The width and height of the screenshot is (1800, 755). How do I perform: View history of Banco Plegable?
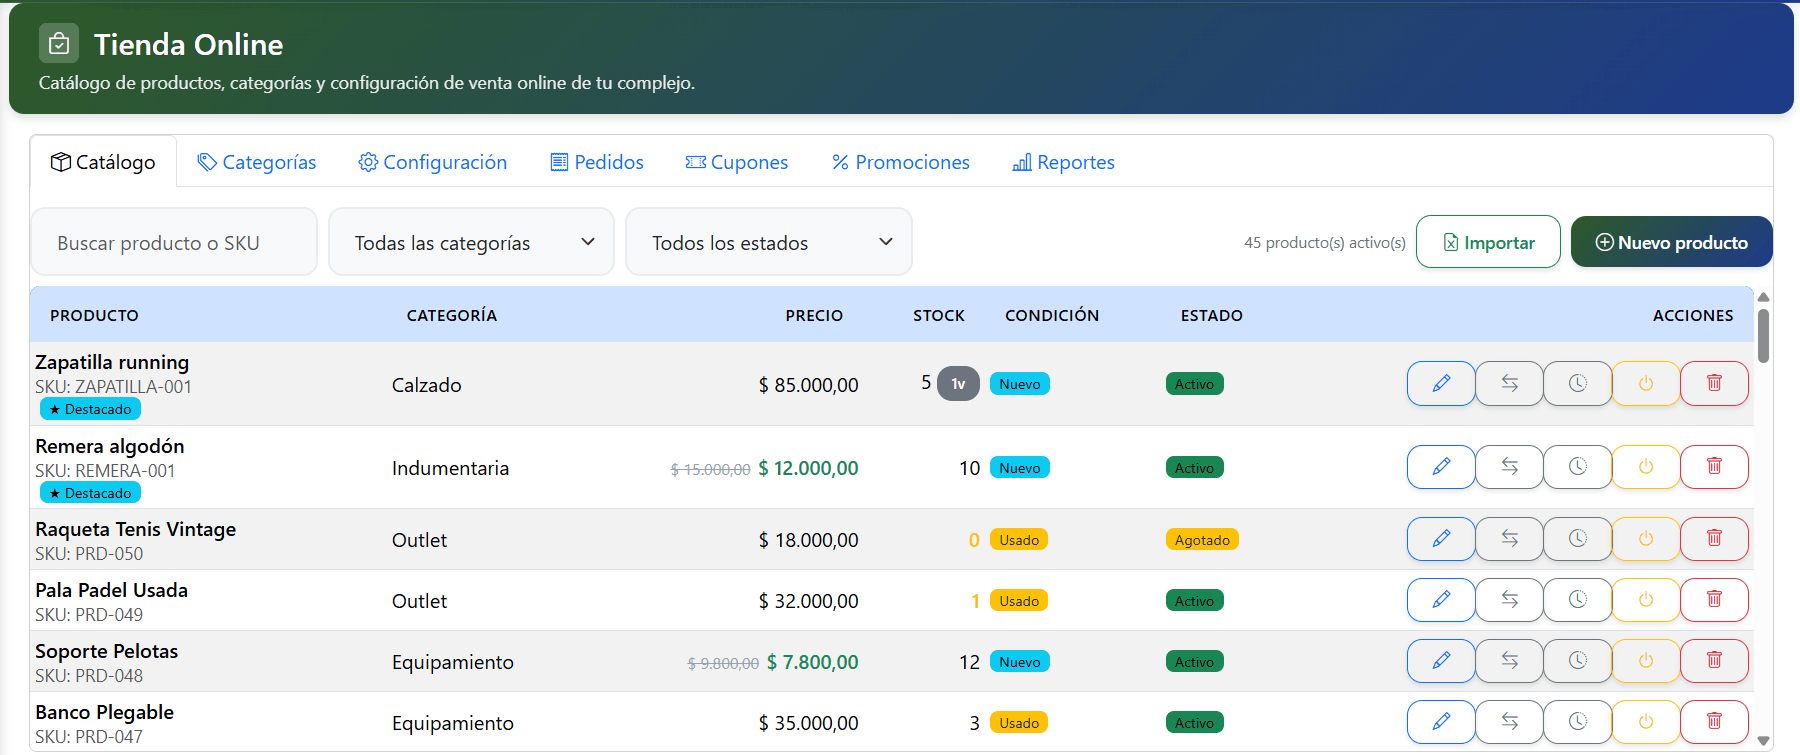(x=1577, y=722)
